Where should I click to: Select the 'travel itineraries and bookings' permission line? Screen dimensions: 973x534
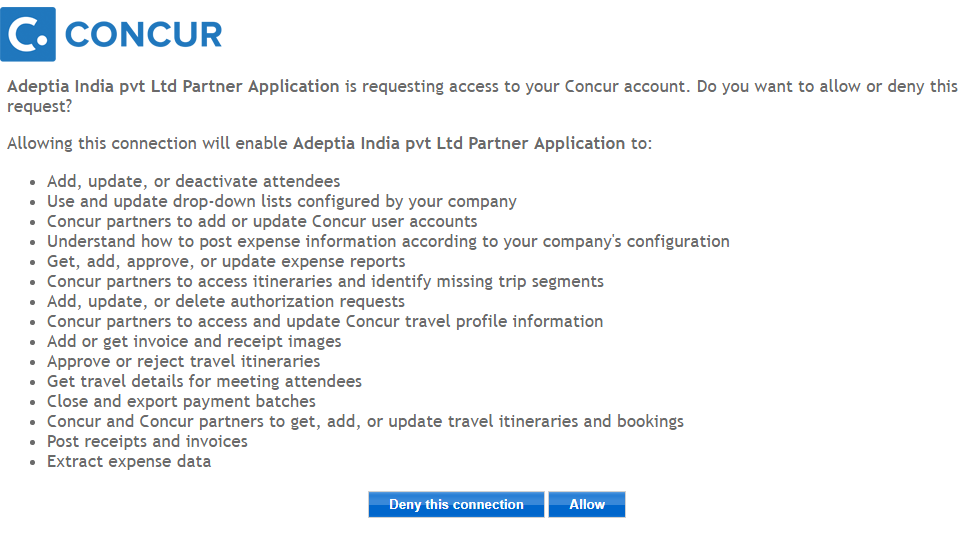365,422
